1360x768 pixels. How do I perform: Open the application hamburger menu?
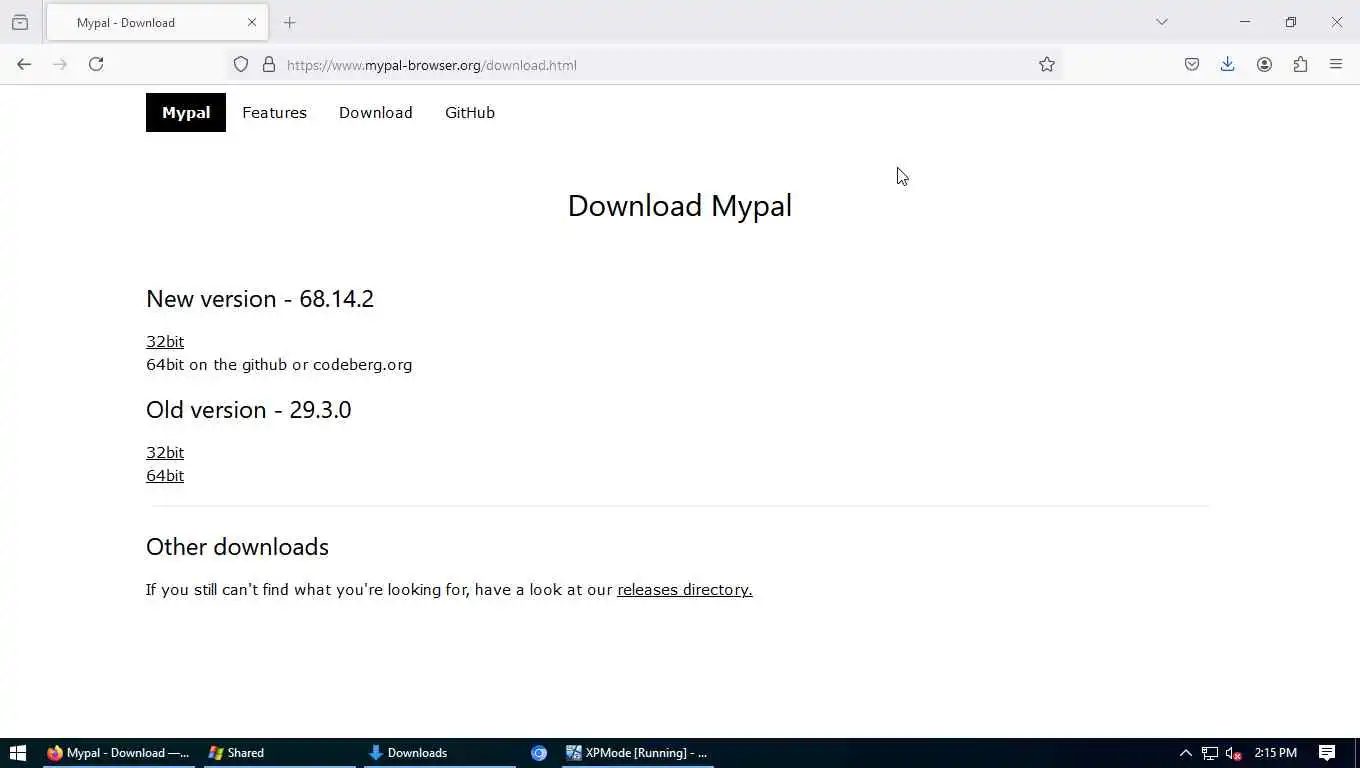tap(1336, 65)
